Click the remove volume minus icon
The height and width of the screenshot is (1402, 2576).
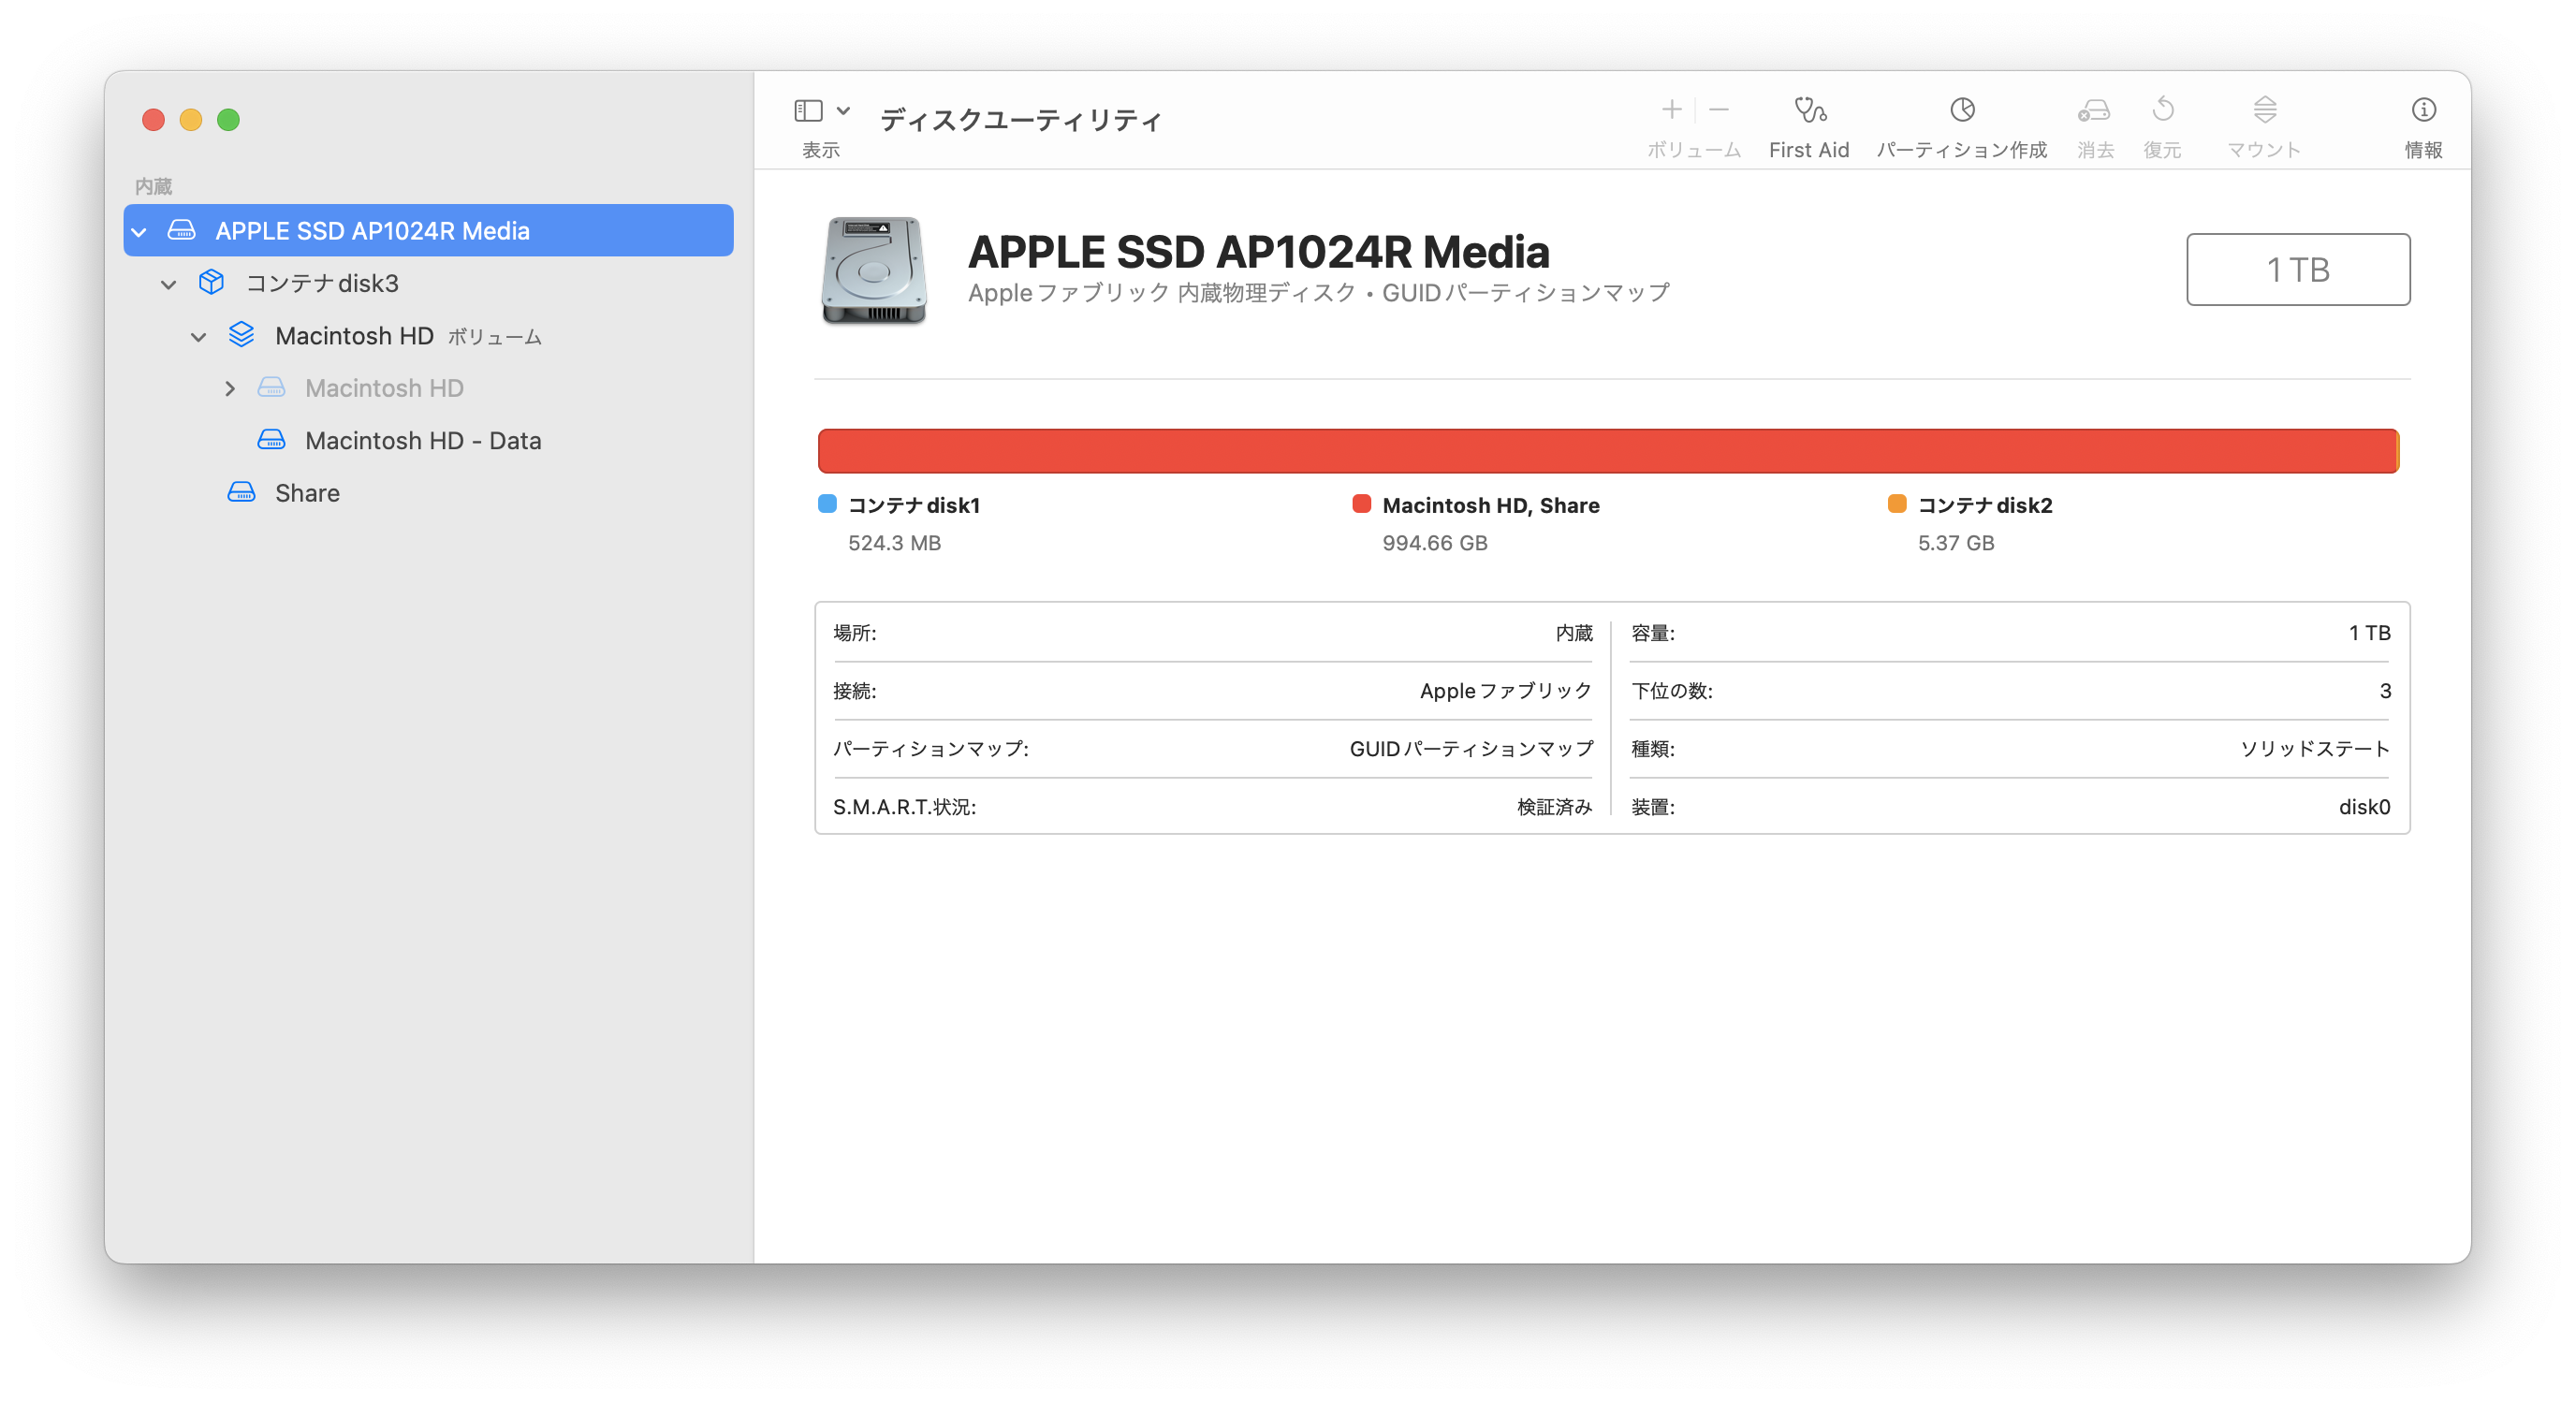pos(1719,109)
